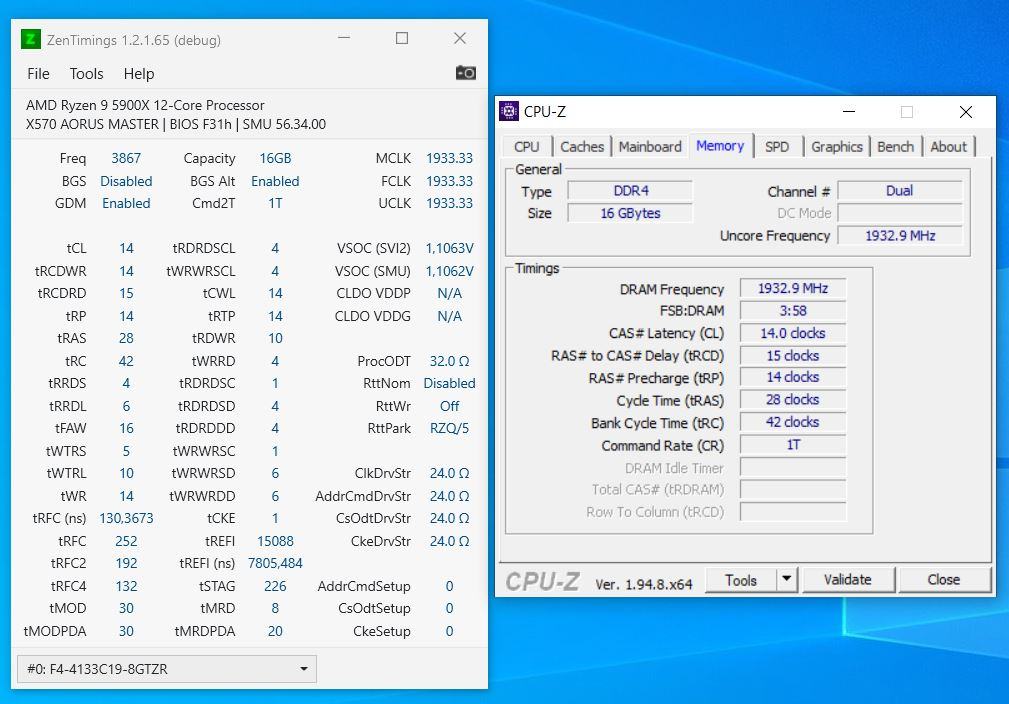Viewport: 1009px width, 704px height.
Task: Click the BGS value Disabled
Action: tap(126, 181)
